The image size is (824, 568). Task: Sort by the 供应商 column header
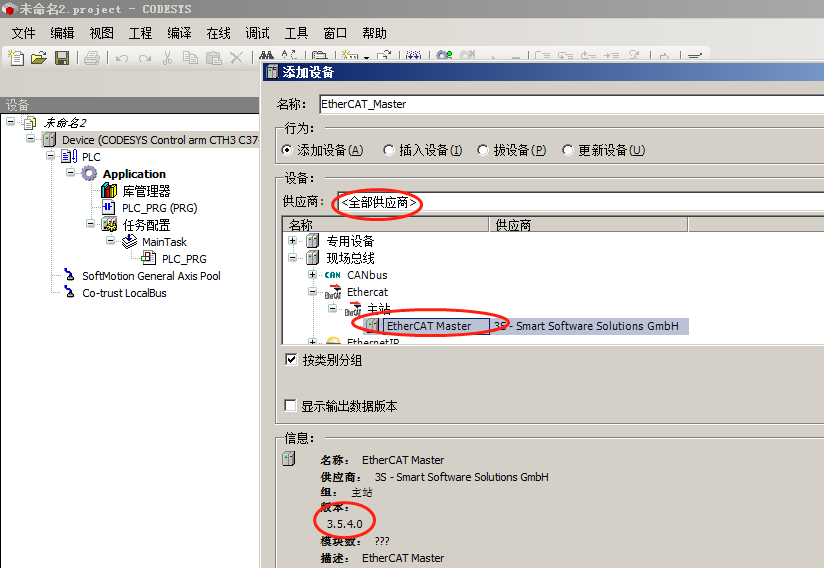pos(588,225)
